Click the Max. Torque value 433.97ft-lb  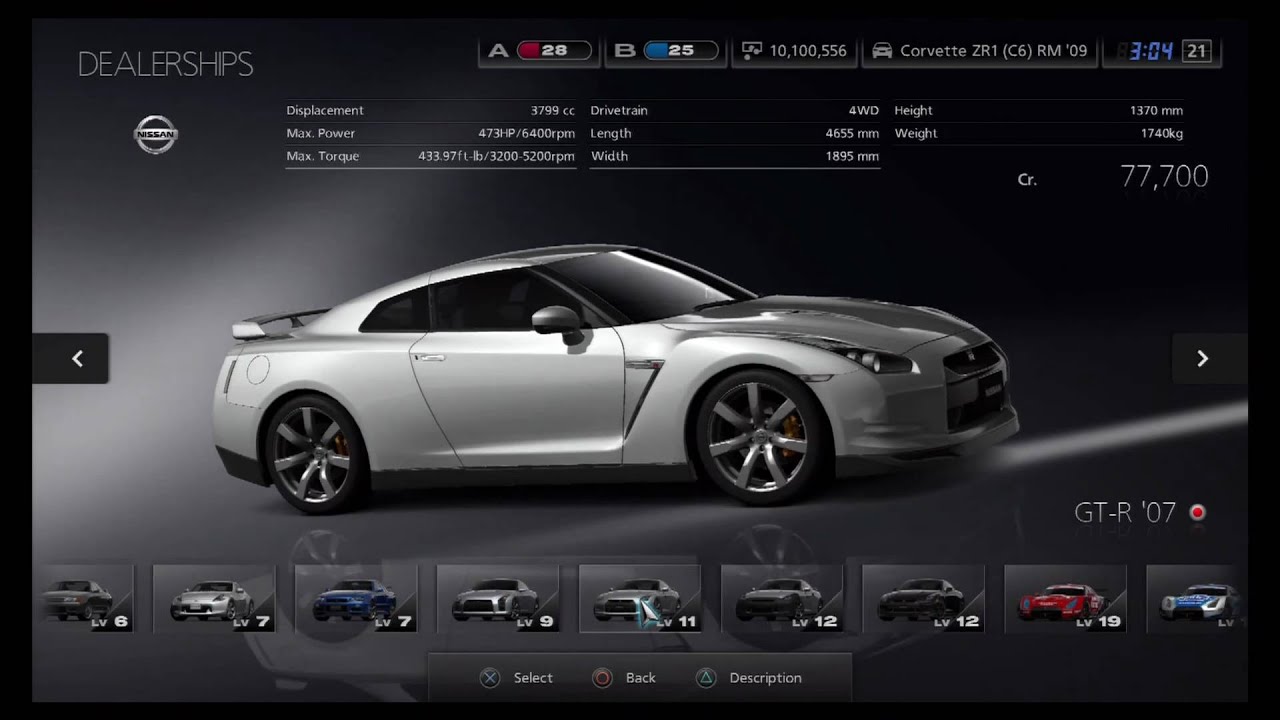click(x=497, y=156)
